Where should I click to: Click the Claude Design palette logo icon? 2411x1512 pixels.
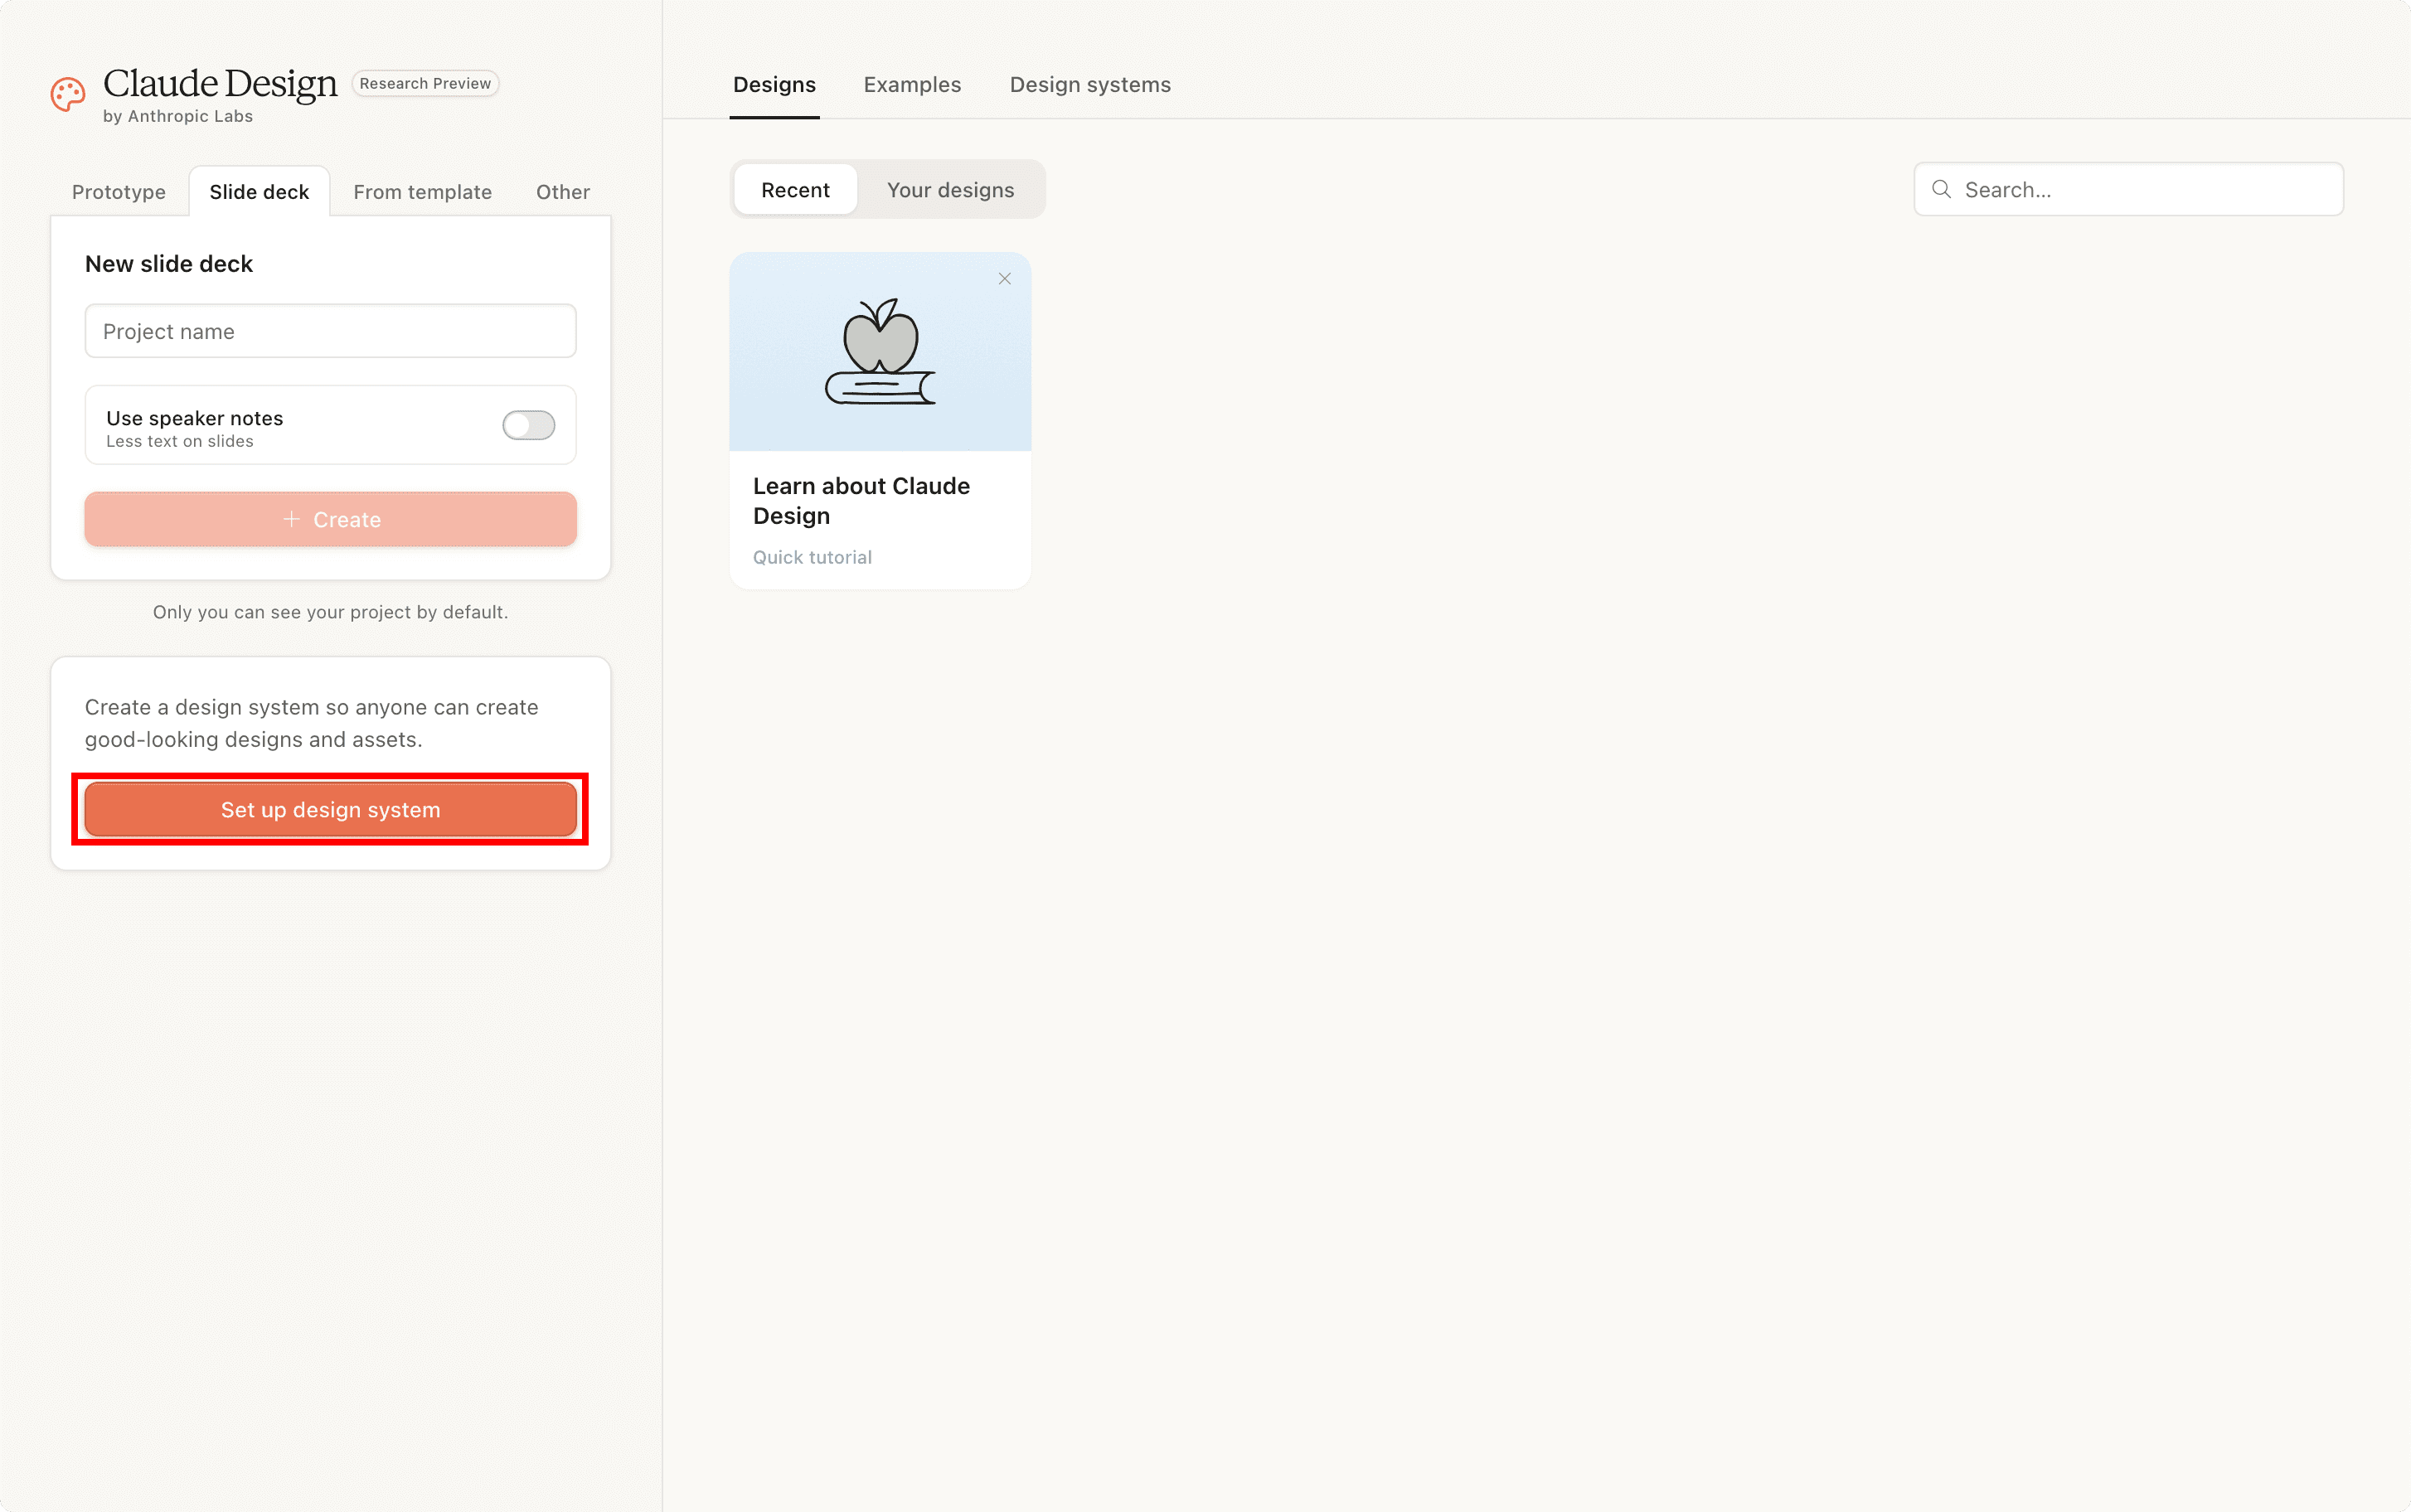click(x=68, y=95)
